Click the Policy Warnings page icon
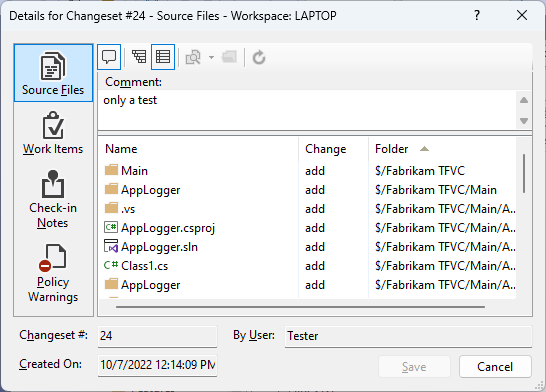Viewport: 546px width, 392px height. pyautogui.click(x=52, y=257)
